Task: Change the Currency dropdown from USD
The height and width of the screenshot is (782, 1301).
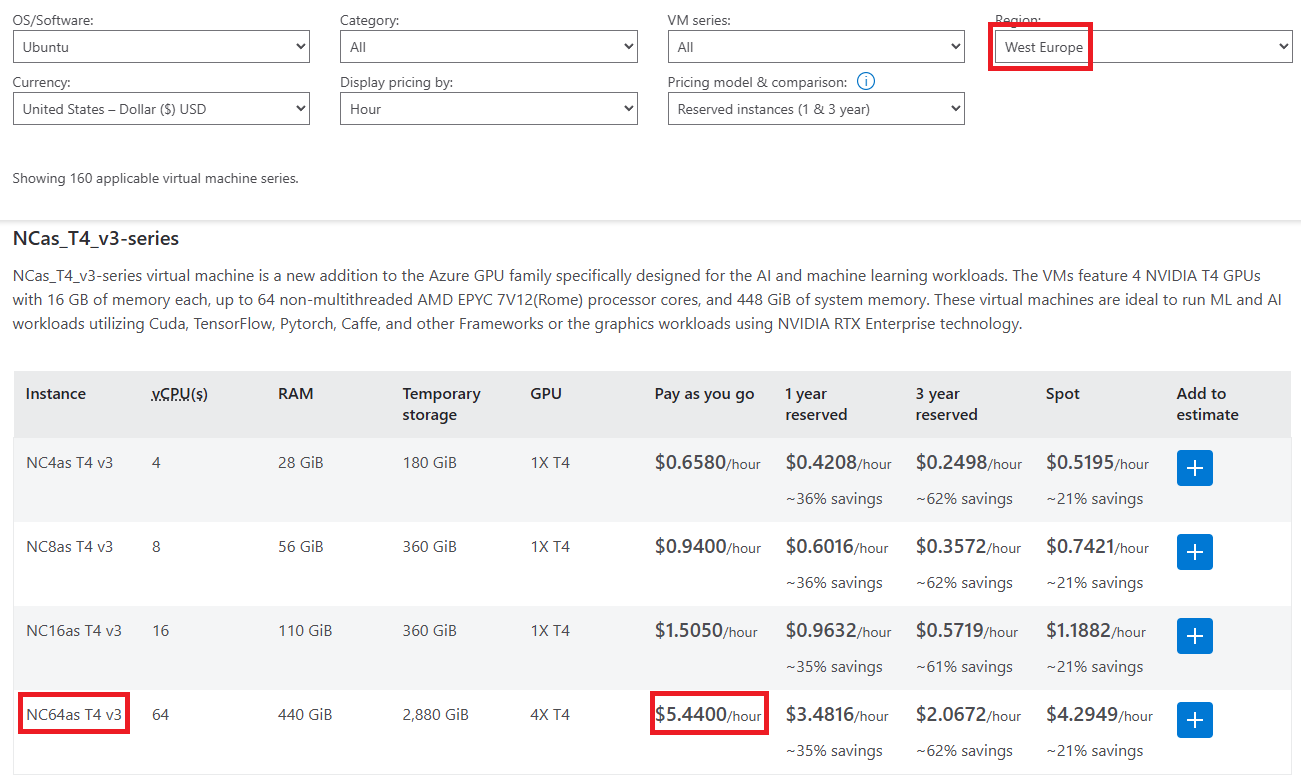Action: point(161,109)
